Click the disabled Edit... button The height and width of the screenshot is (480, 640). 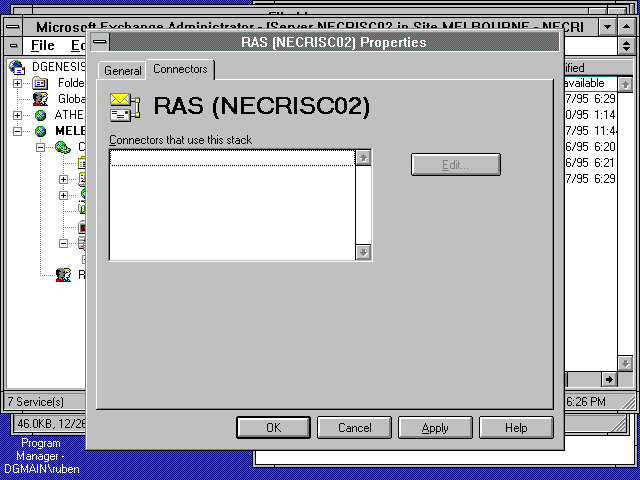pyautogui.click(x=456, y=164)
